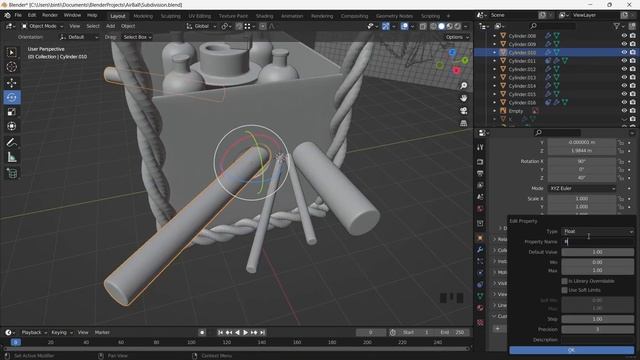Open the Texture properties tab
640x360 pixels.
480,322
